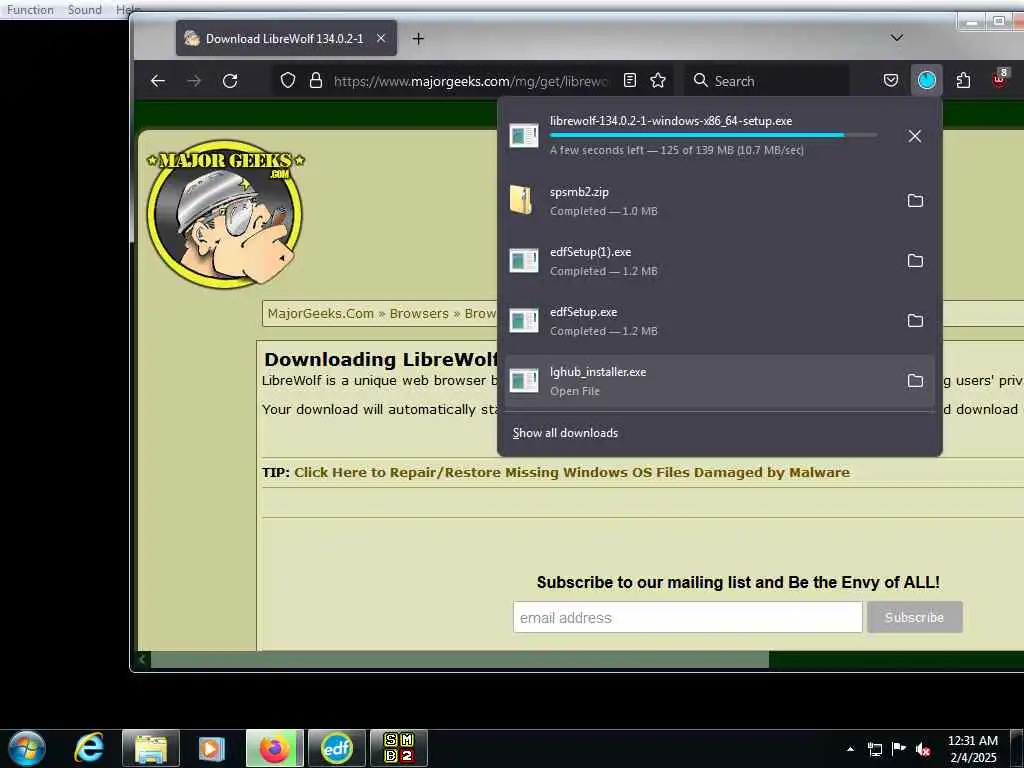Open the Action Center flag icon
The height and width of the screenshot is (768, 1024).
pyautogui.click(x=899, y=749)
